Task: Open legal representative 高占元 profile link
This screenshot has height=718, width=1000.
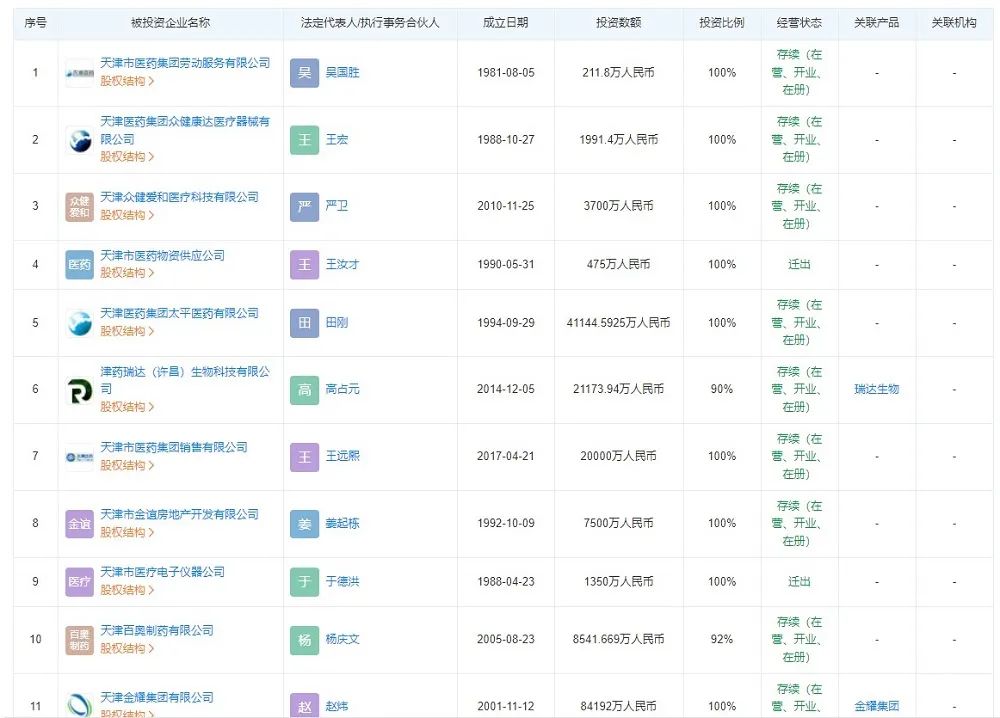Action: [342, 390]
